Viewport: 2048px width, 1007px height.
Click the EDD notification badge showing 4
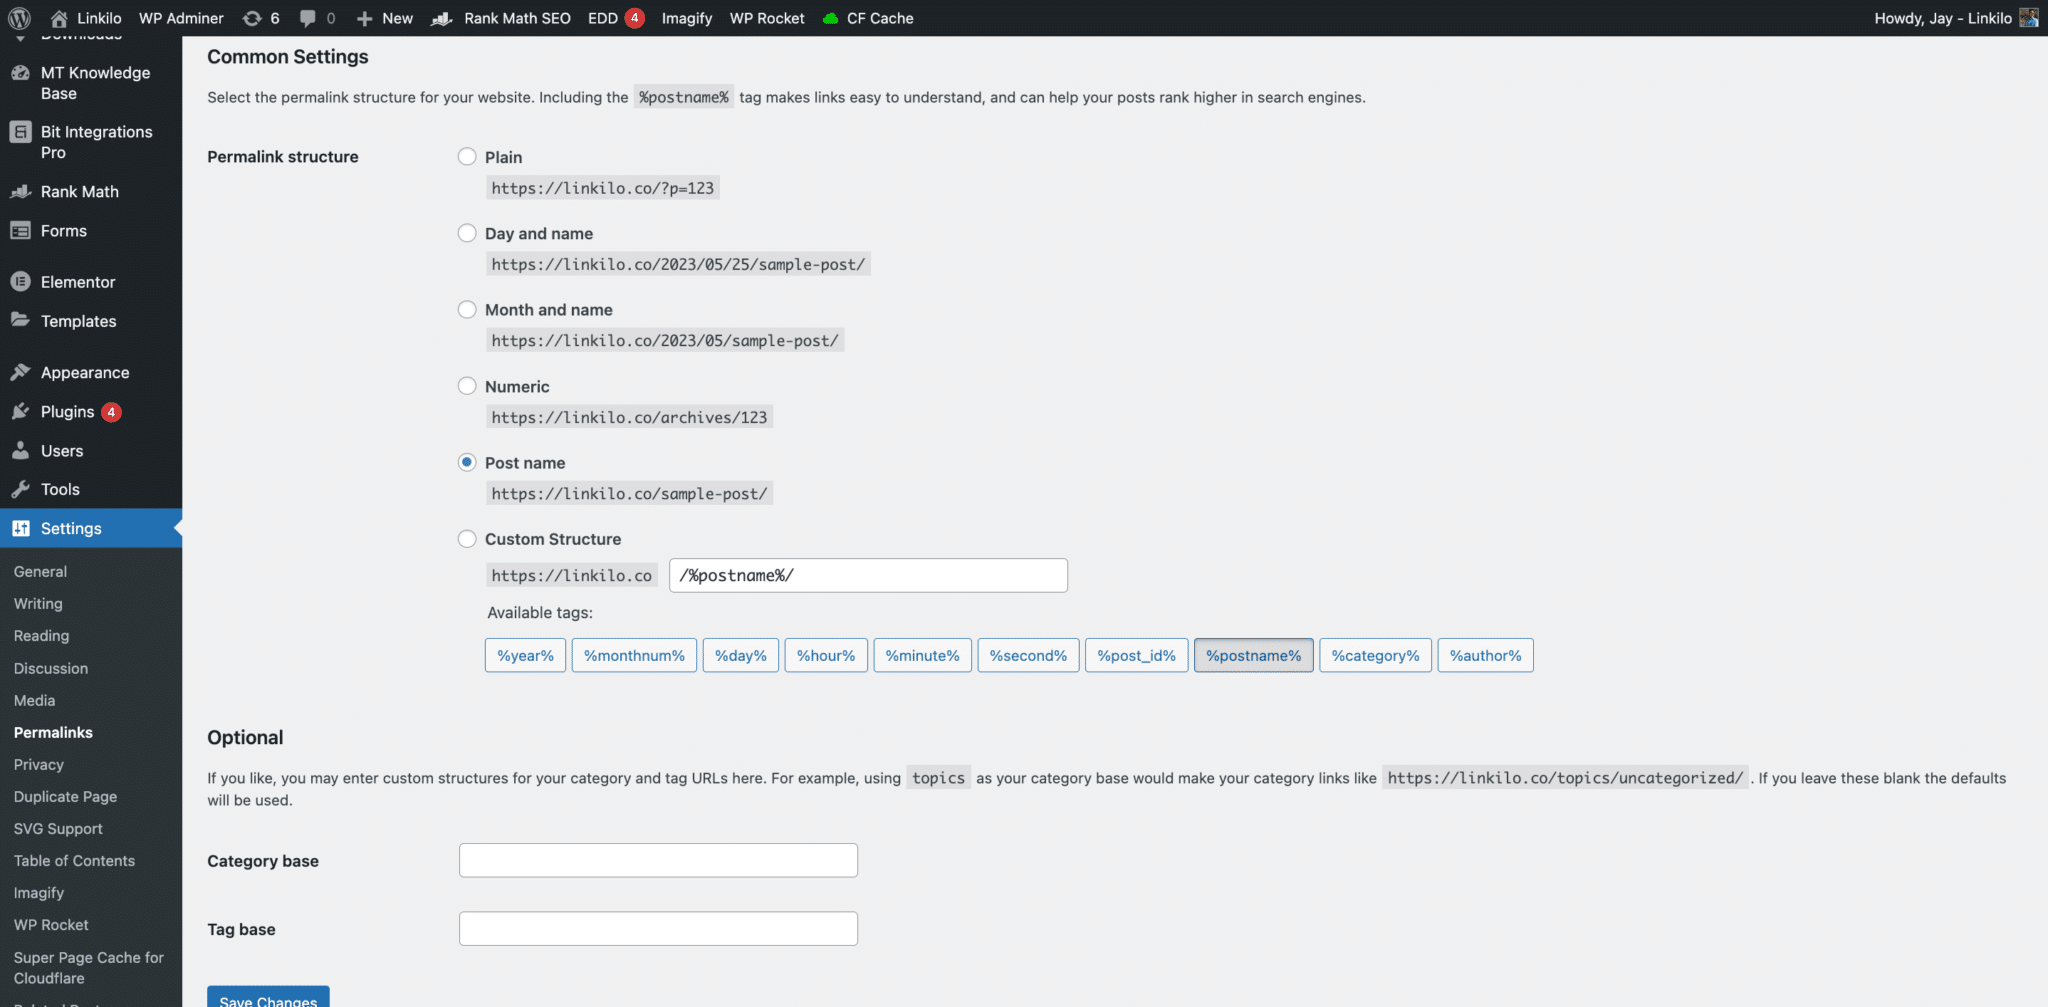(x=634, y=18)
